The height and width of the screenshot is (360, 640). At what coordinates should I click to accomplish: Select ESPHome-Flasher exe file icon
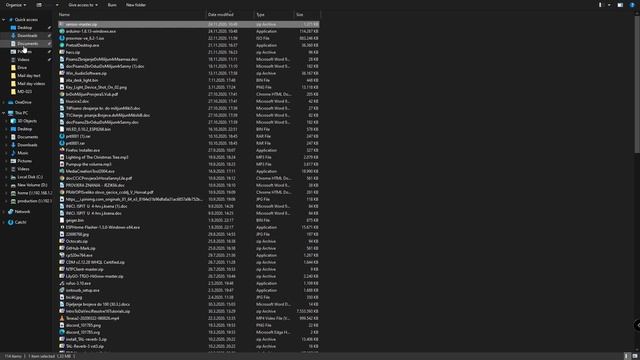62,227
